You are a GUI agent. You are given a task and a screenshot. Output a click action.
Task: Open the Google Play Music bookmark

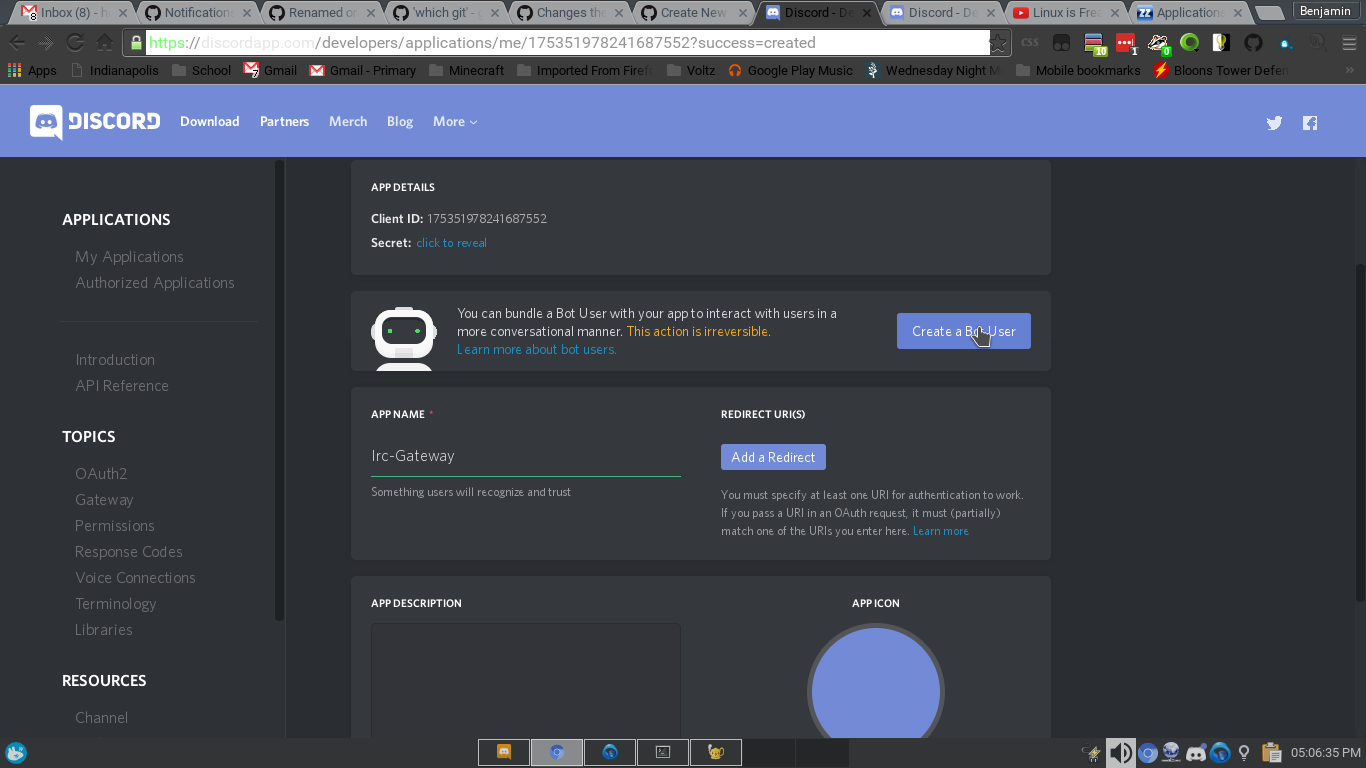pyautogui.click(x=789, y=70)
